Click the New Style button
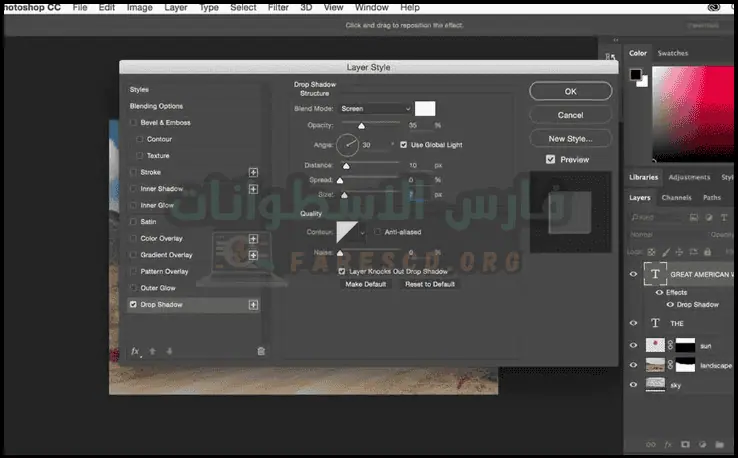The height and width of the screenshot is (458, 738). [570, 138]
